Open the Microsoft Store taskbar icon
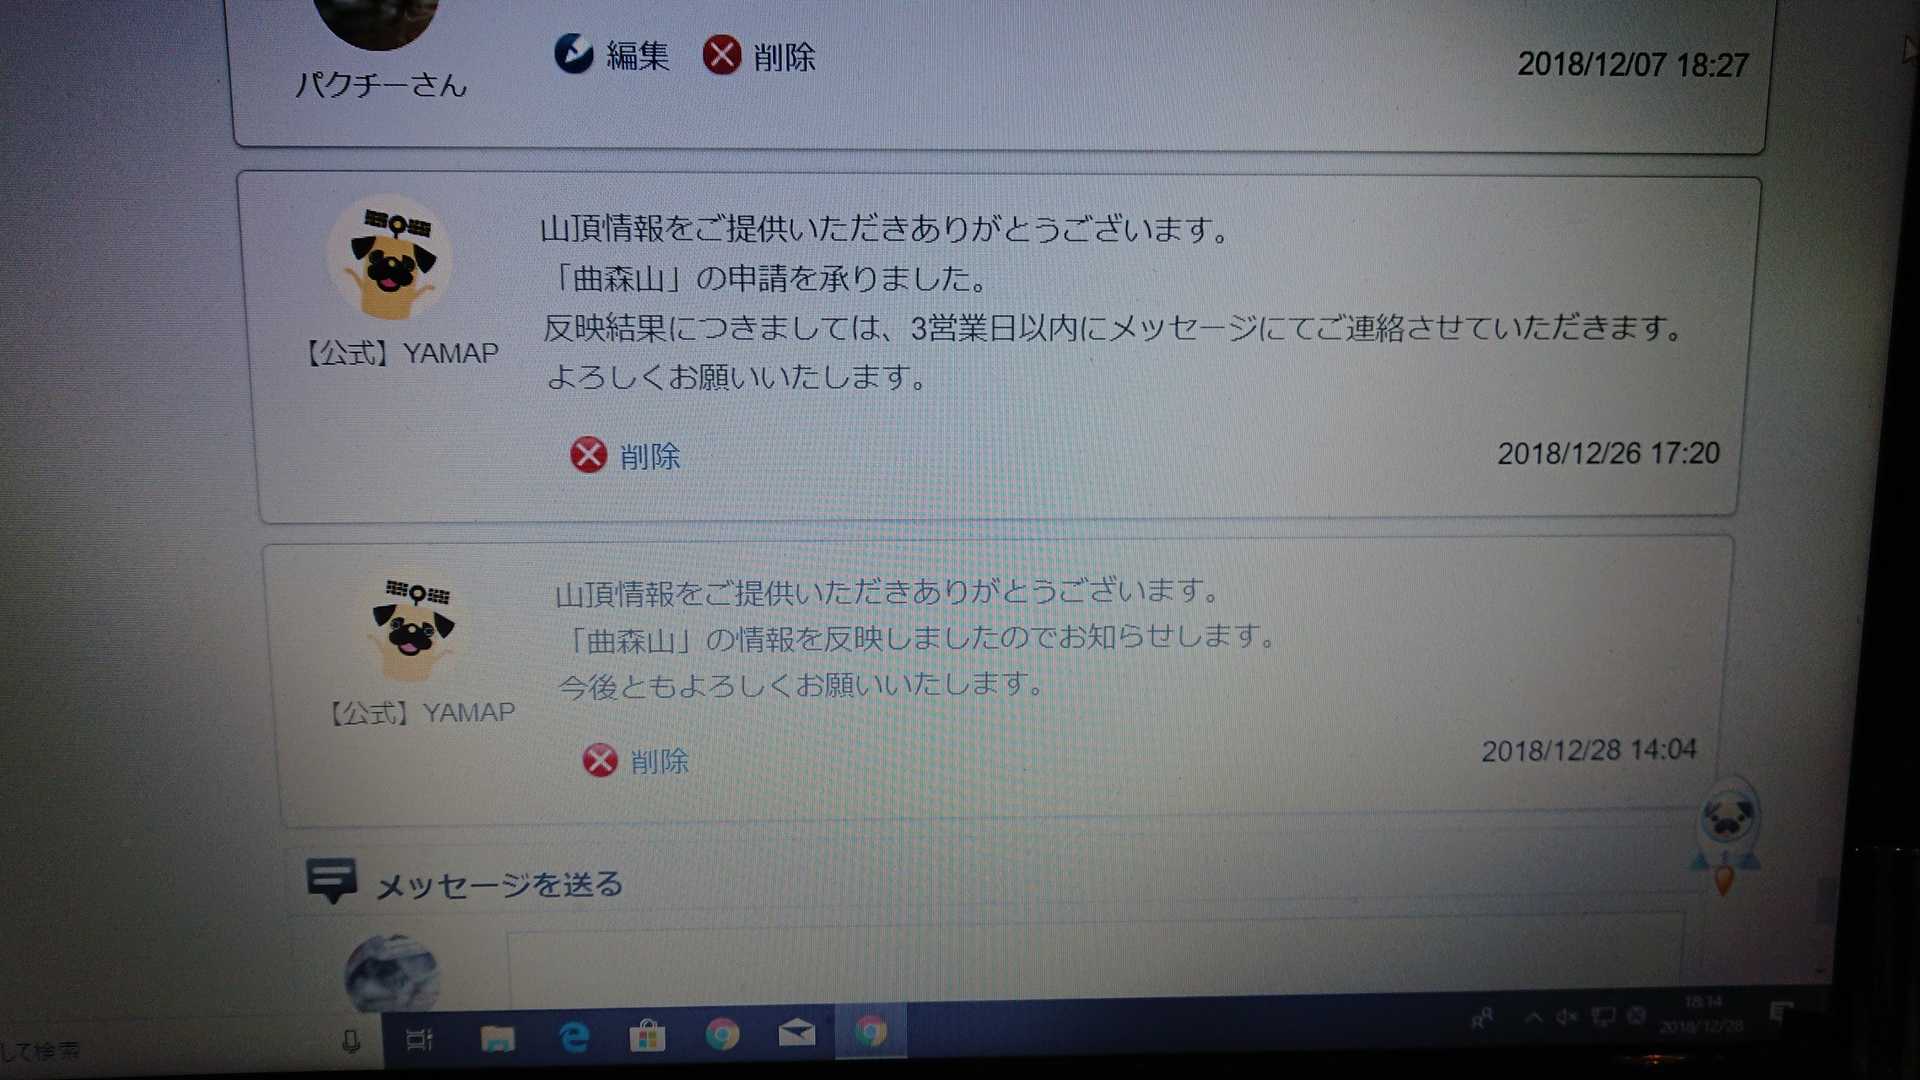 [647, 1036]
